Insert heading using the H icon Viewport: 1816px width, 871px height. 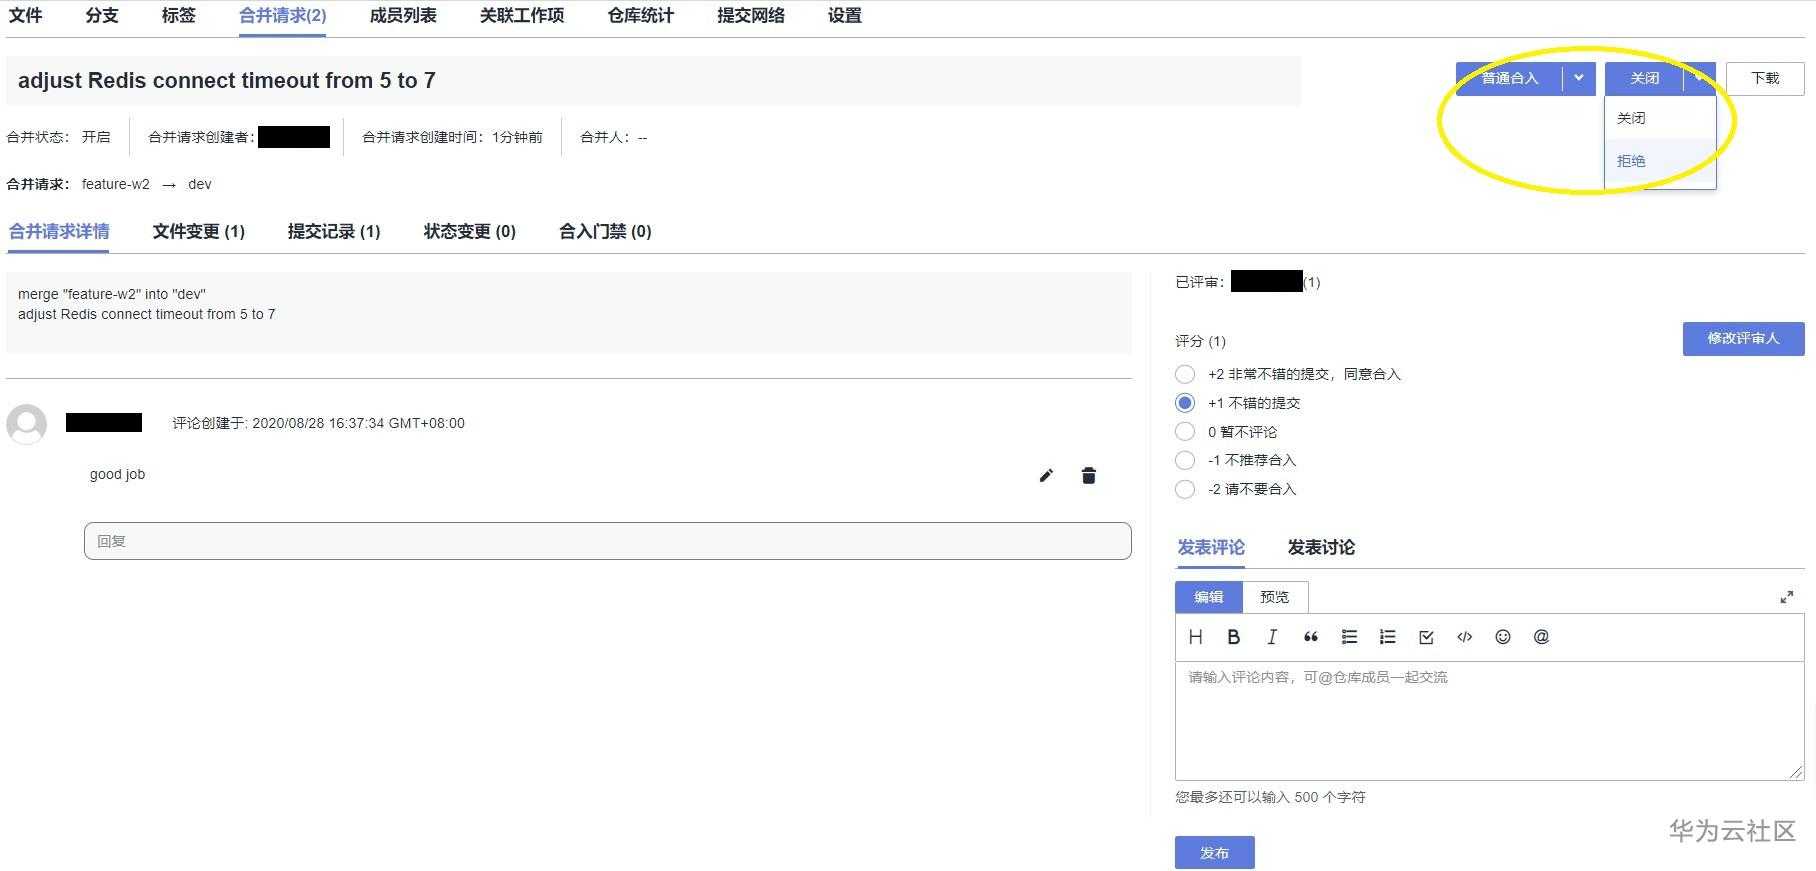1195,637
